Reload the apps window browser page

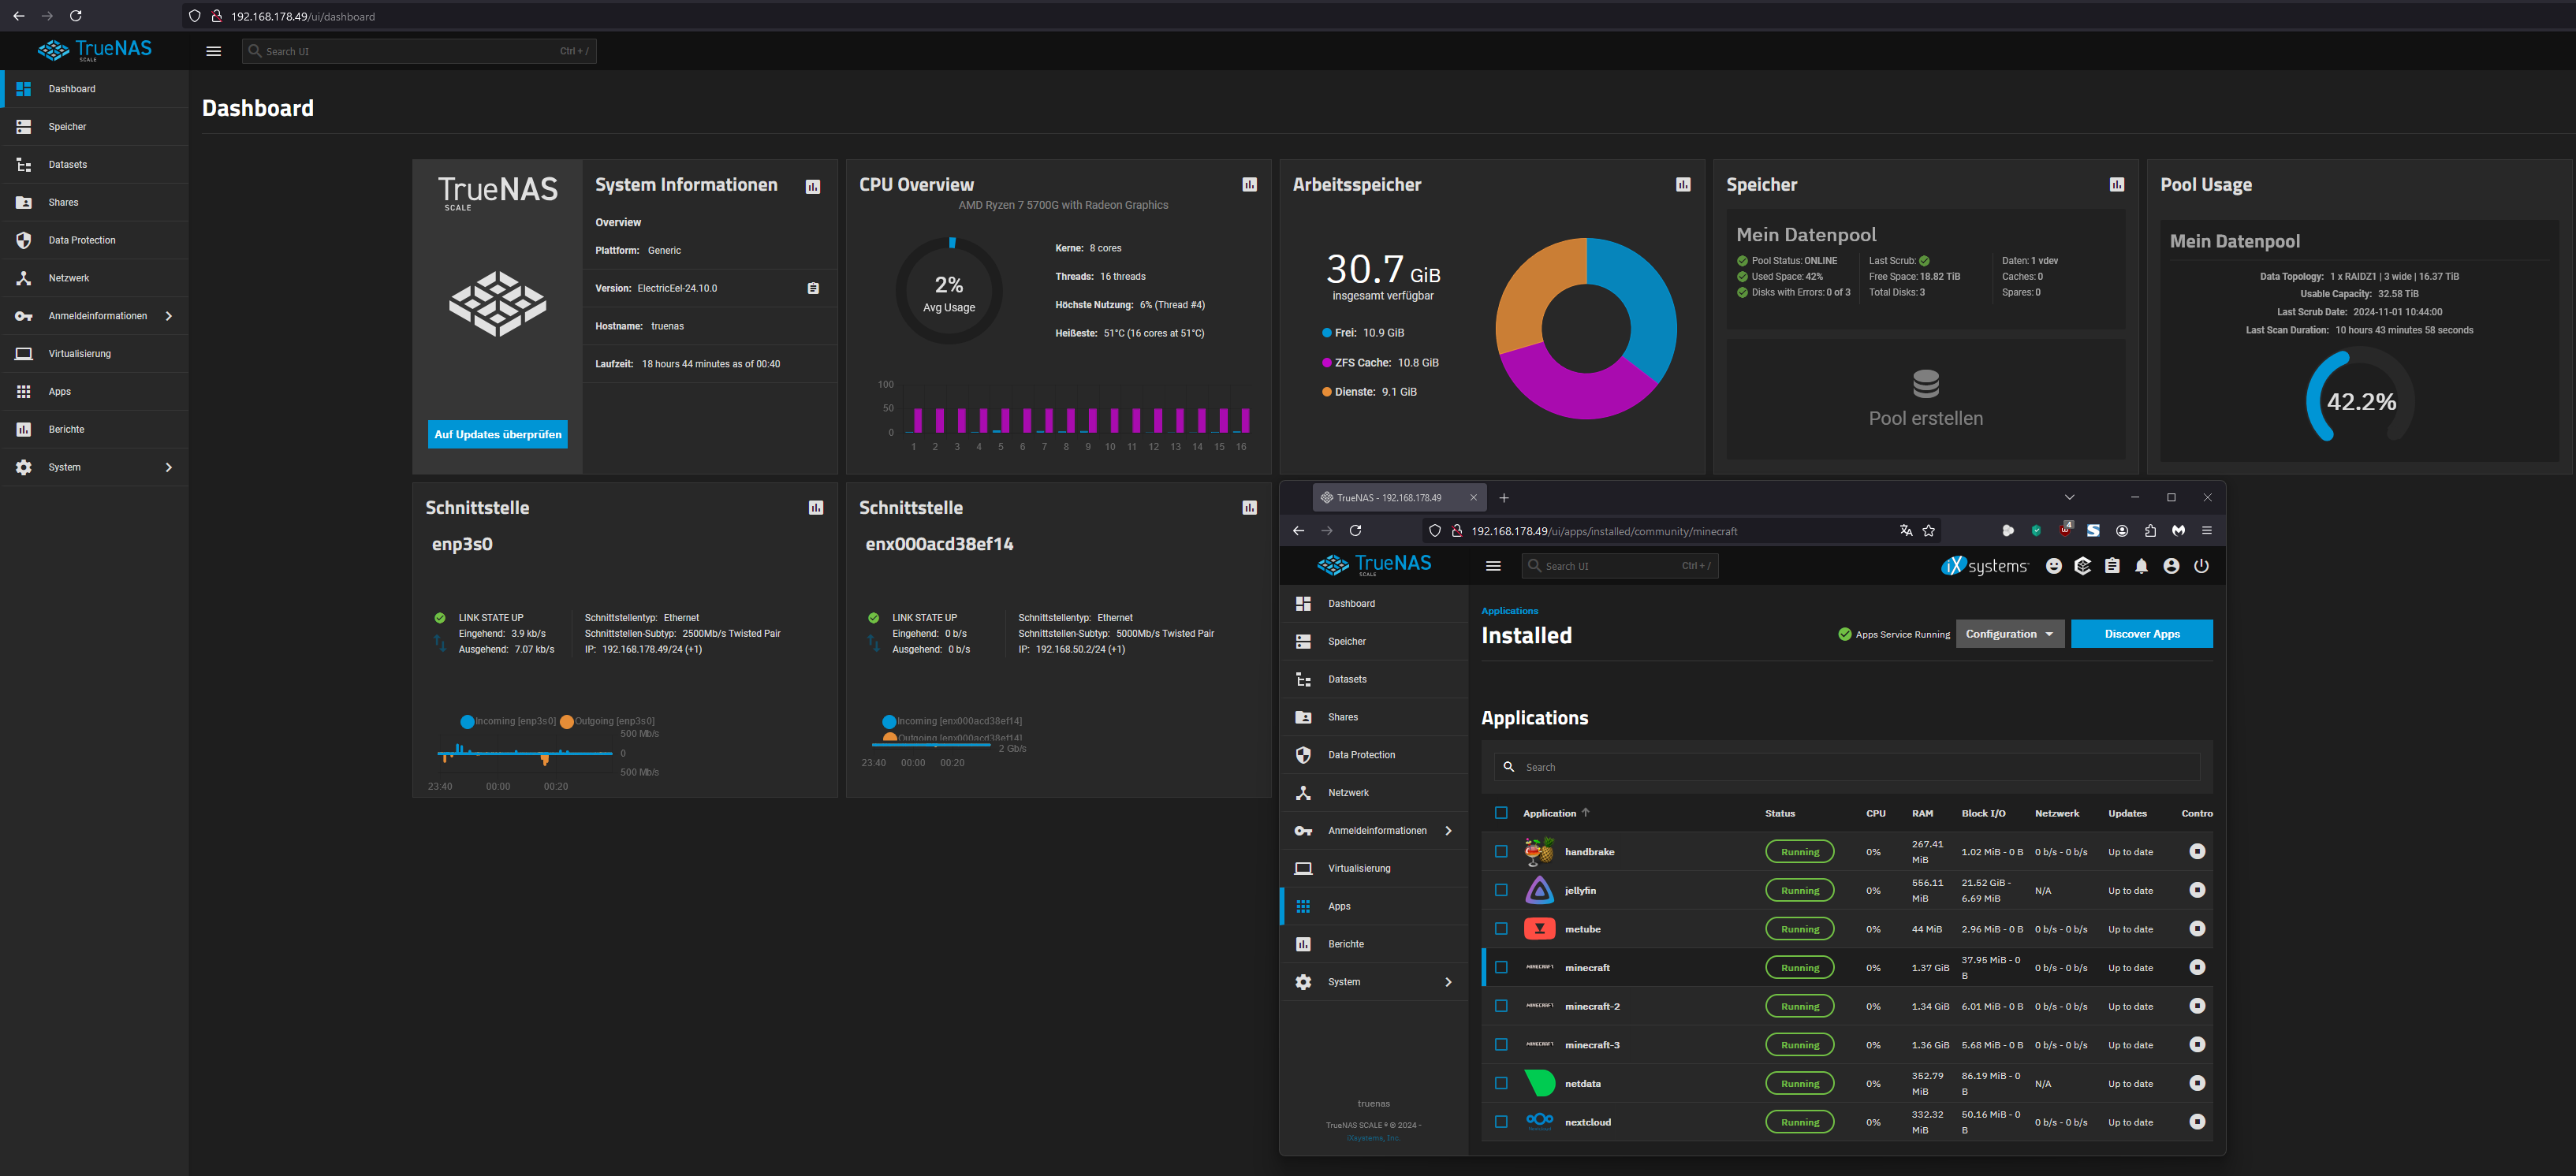(x=1355, y=531)
